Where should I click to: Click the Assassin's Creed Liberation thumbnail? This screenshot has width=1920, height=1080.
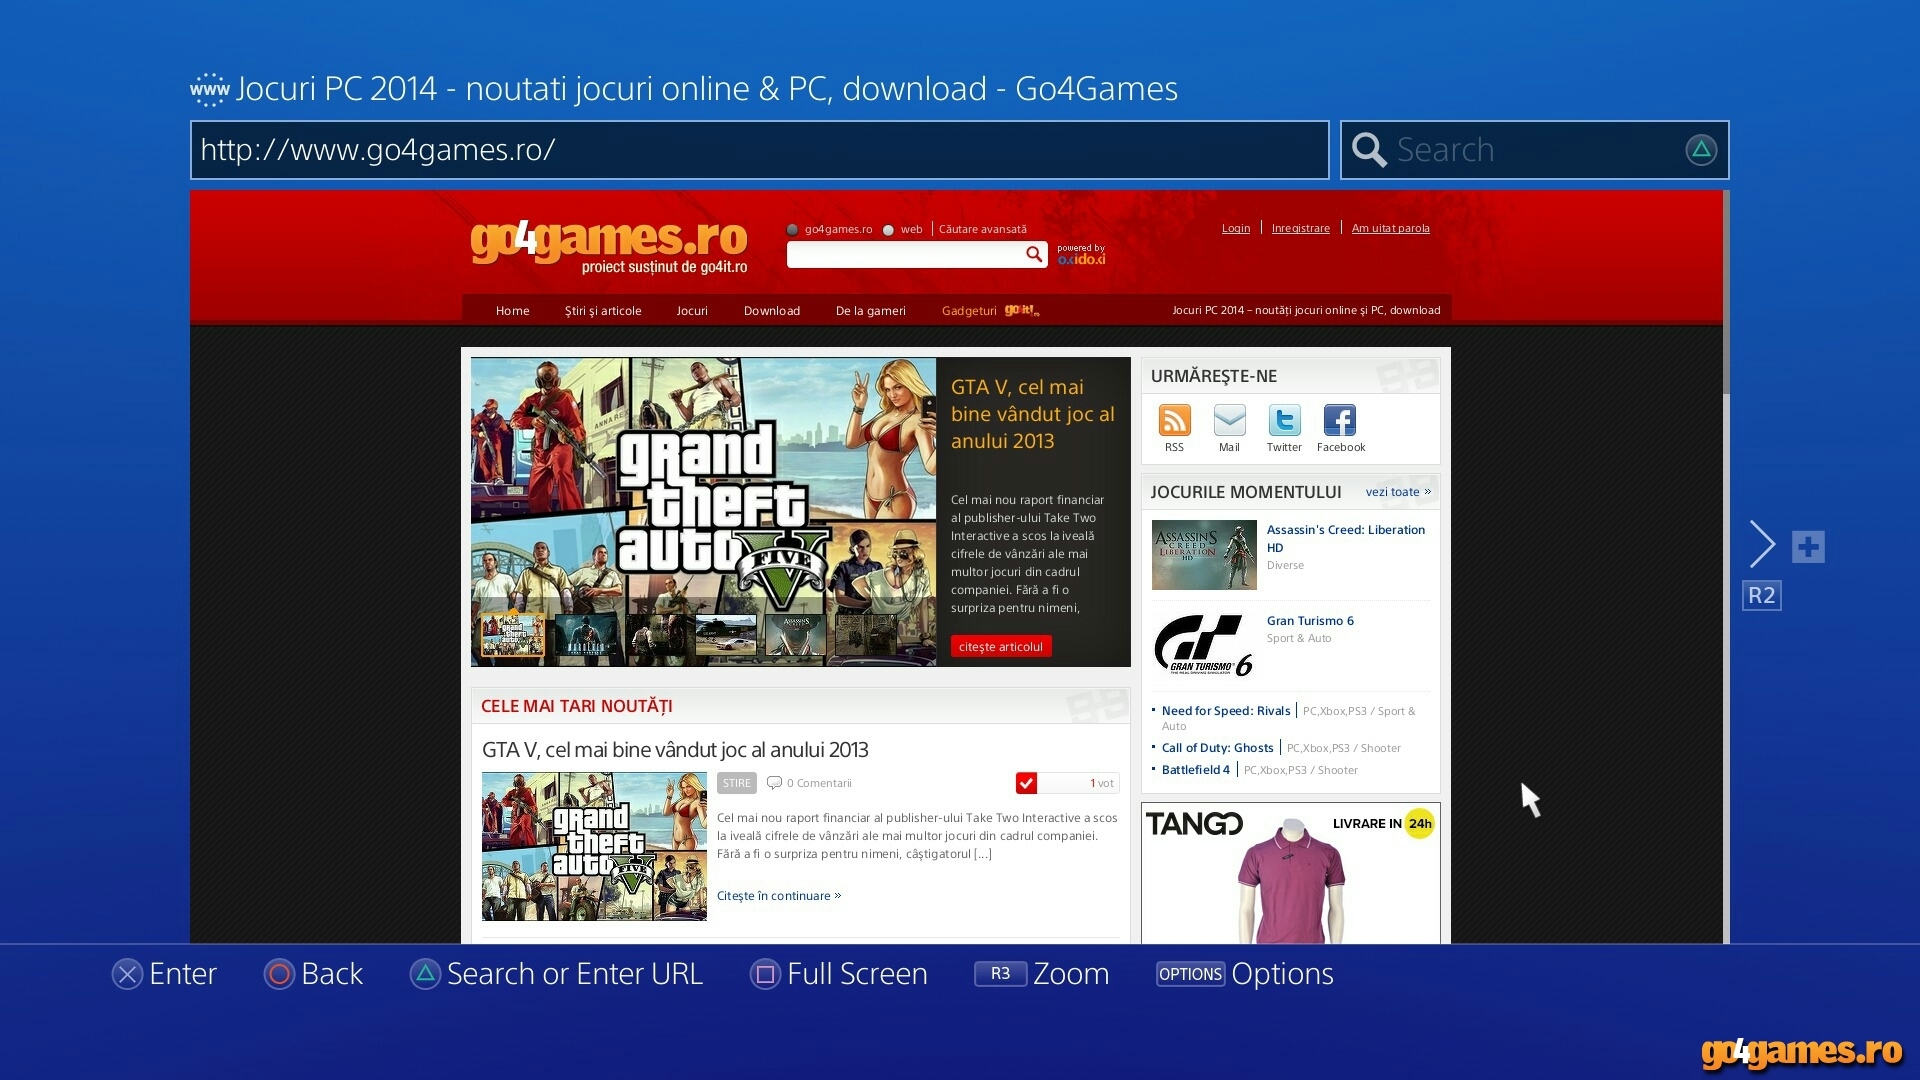point(1204,555)
